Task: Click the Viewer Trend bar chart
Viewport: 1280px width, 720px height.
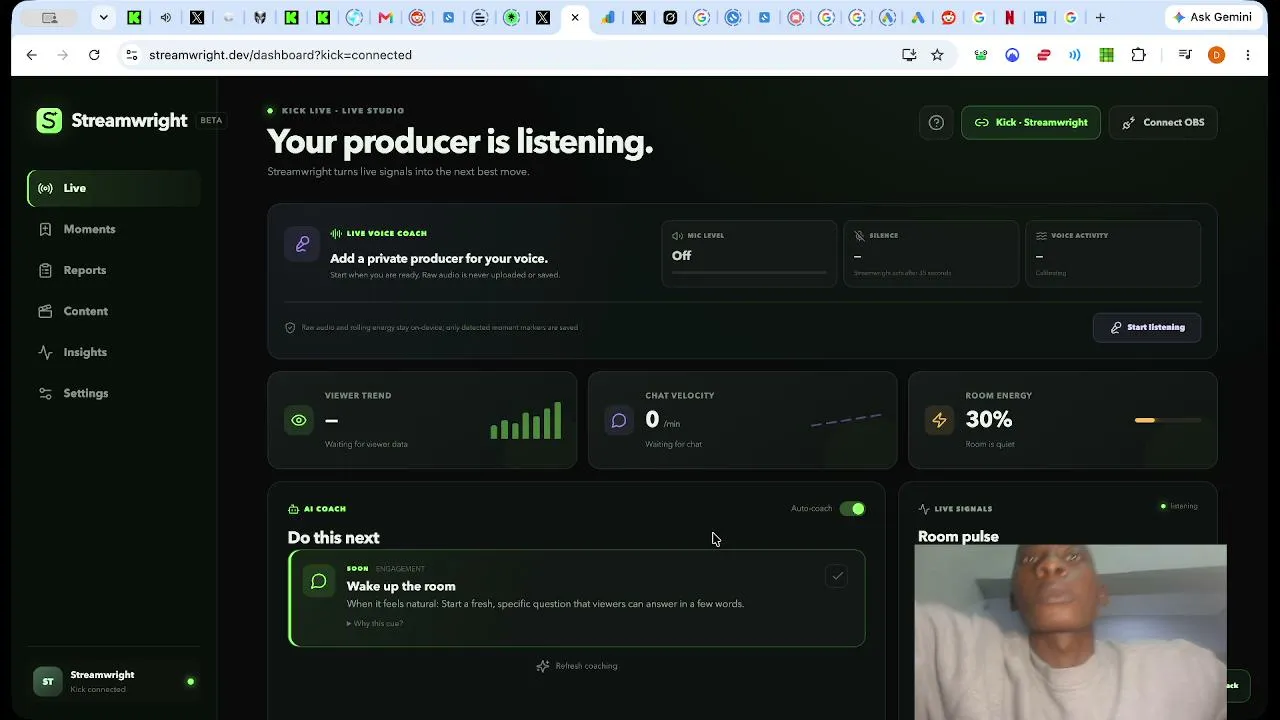Action: (526, 420)
